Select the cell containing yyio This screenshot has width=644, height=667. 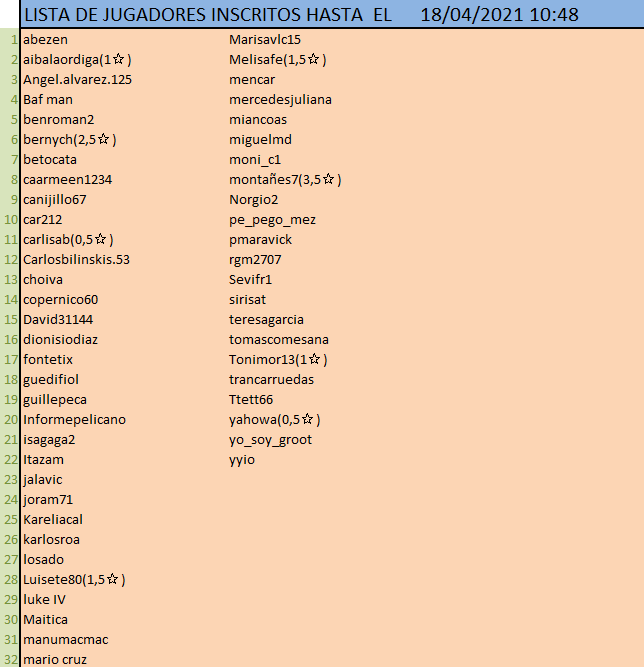[x=242, y=459]
